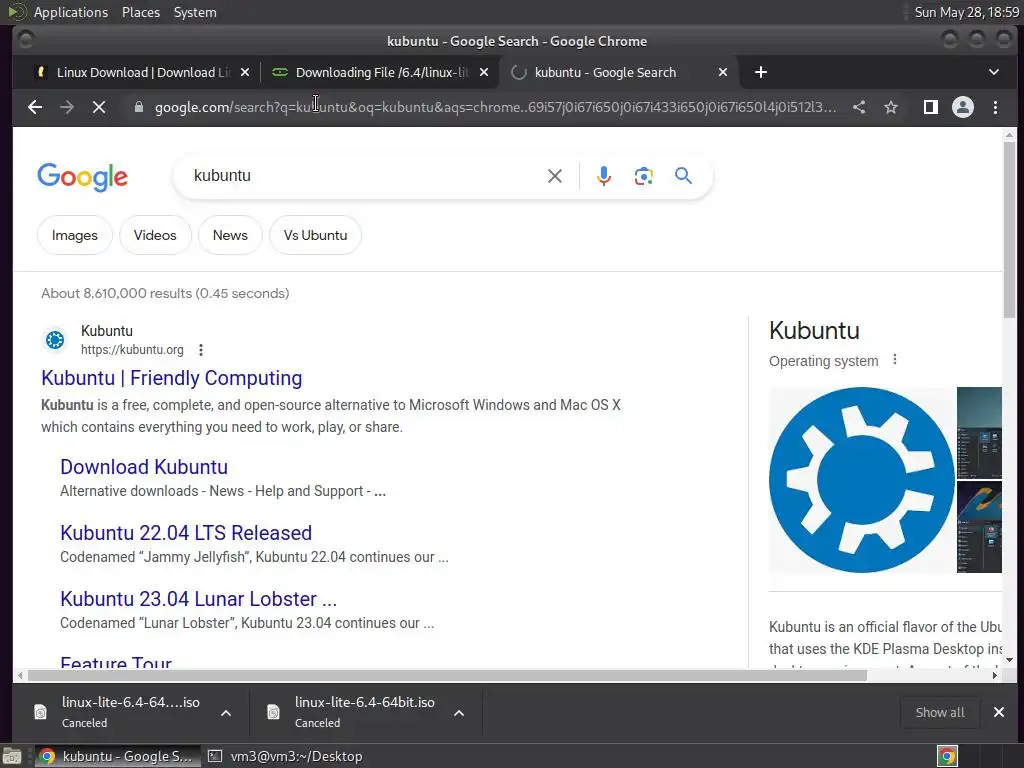Click the lower Kubuntu desktop screenshot thumbnail
Screen dimensions: 1024x768
pyautogui.click(x=979, y=527)
